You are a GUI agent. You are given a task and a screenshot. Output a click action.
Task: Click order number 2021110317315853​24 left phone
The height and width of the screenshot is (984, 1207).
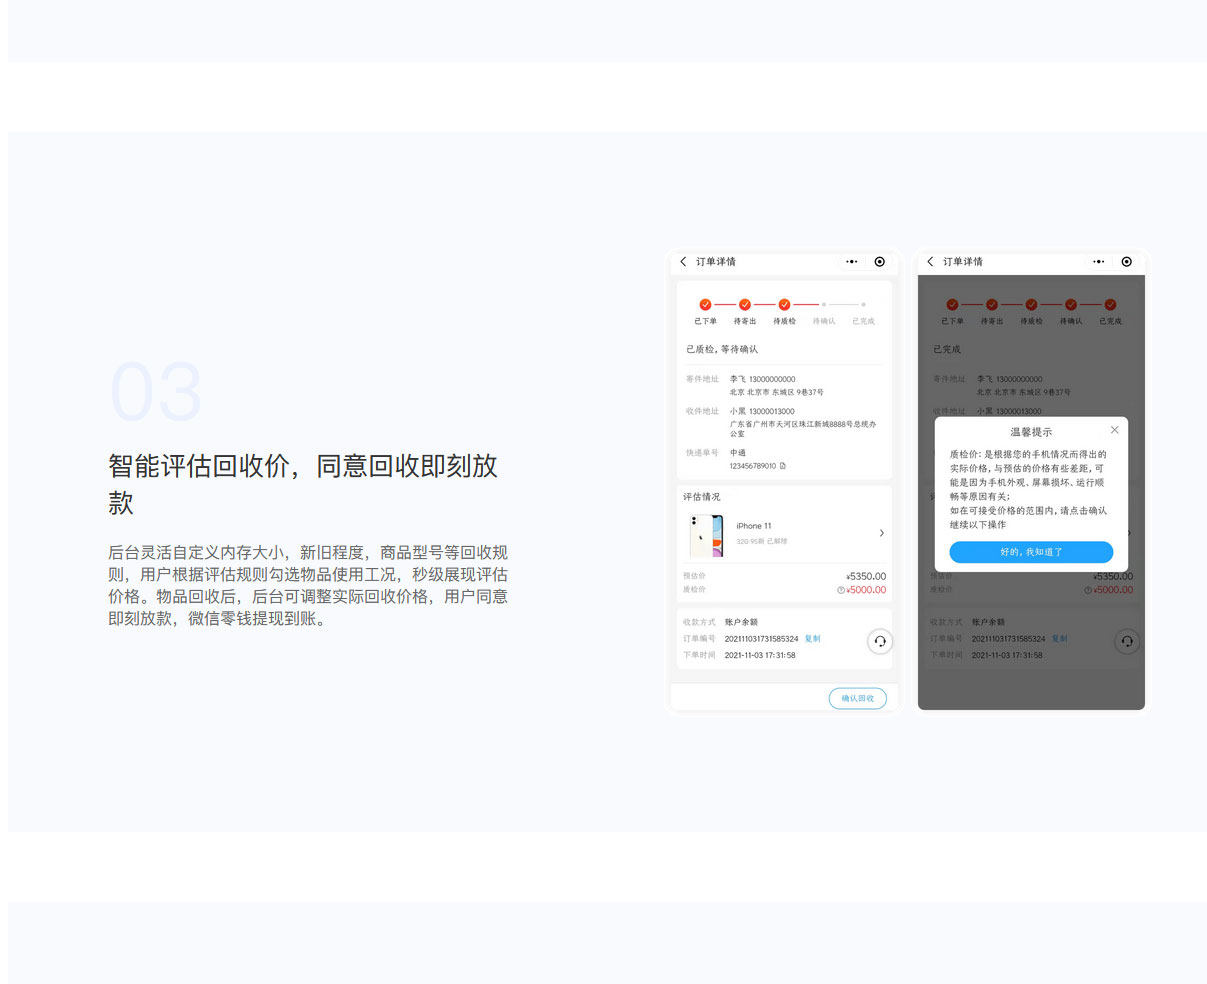tap(762, 638)
